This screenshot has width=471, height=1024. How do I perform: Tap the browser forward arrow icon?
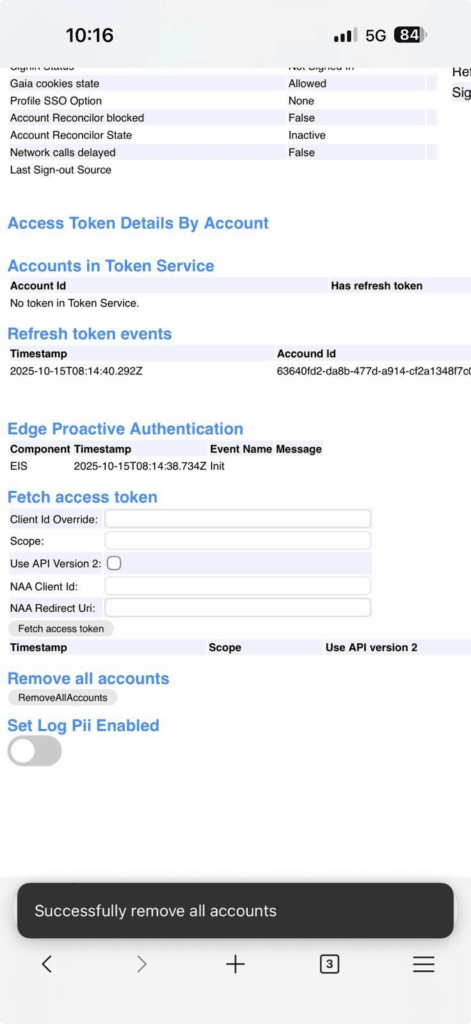click(x=142, y=964)
